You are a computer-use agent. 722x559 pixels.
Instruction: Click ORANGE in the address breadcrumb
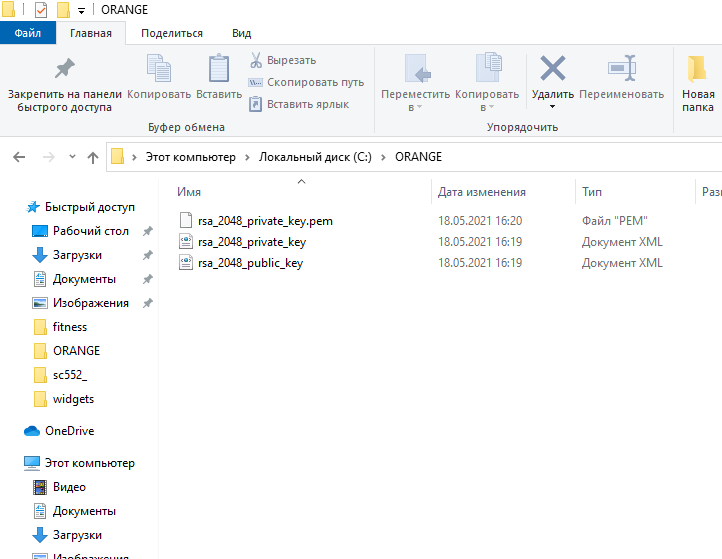click(x=418, y=157)
